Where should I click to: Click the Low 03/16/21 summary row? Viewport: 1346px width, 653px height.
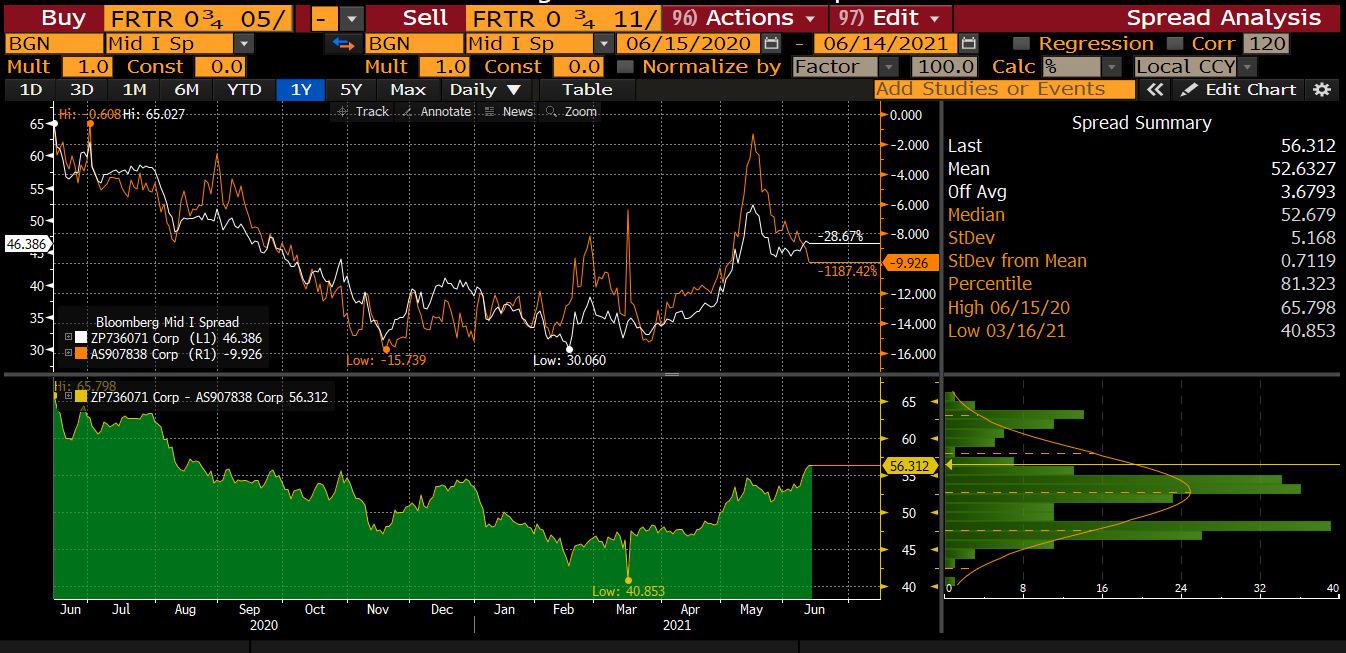pyautogui.click(x=1141, y=330)
